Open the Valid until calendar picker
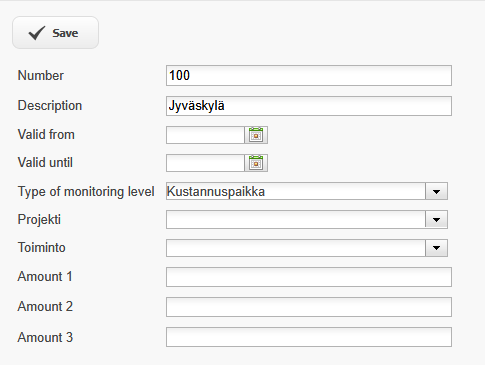Screen dimensions: 485x365 click(x=256, y=163)
